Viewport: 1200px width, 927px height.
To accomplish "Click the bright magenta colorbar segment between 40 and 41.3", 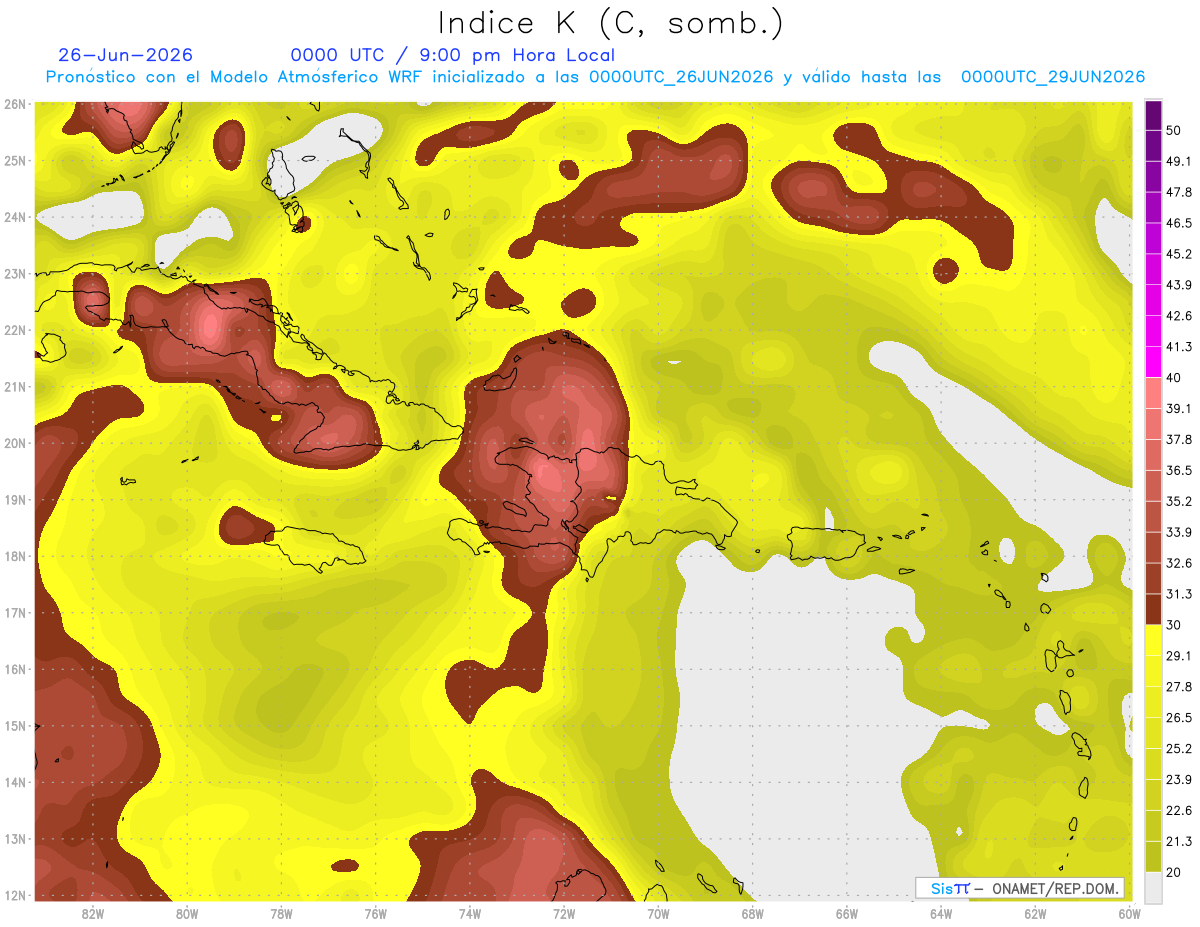I will pos(1154,362).
